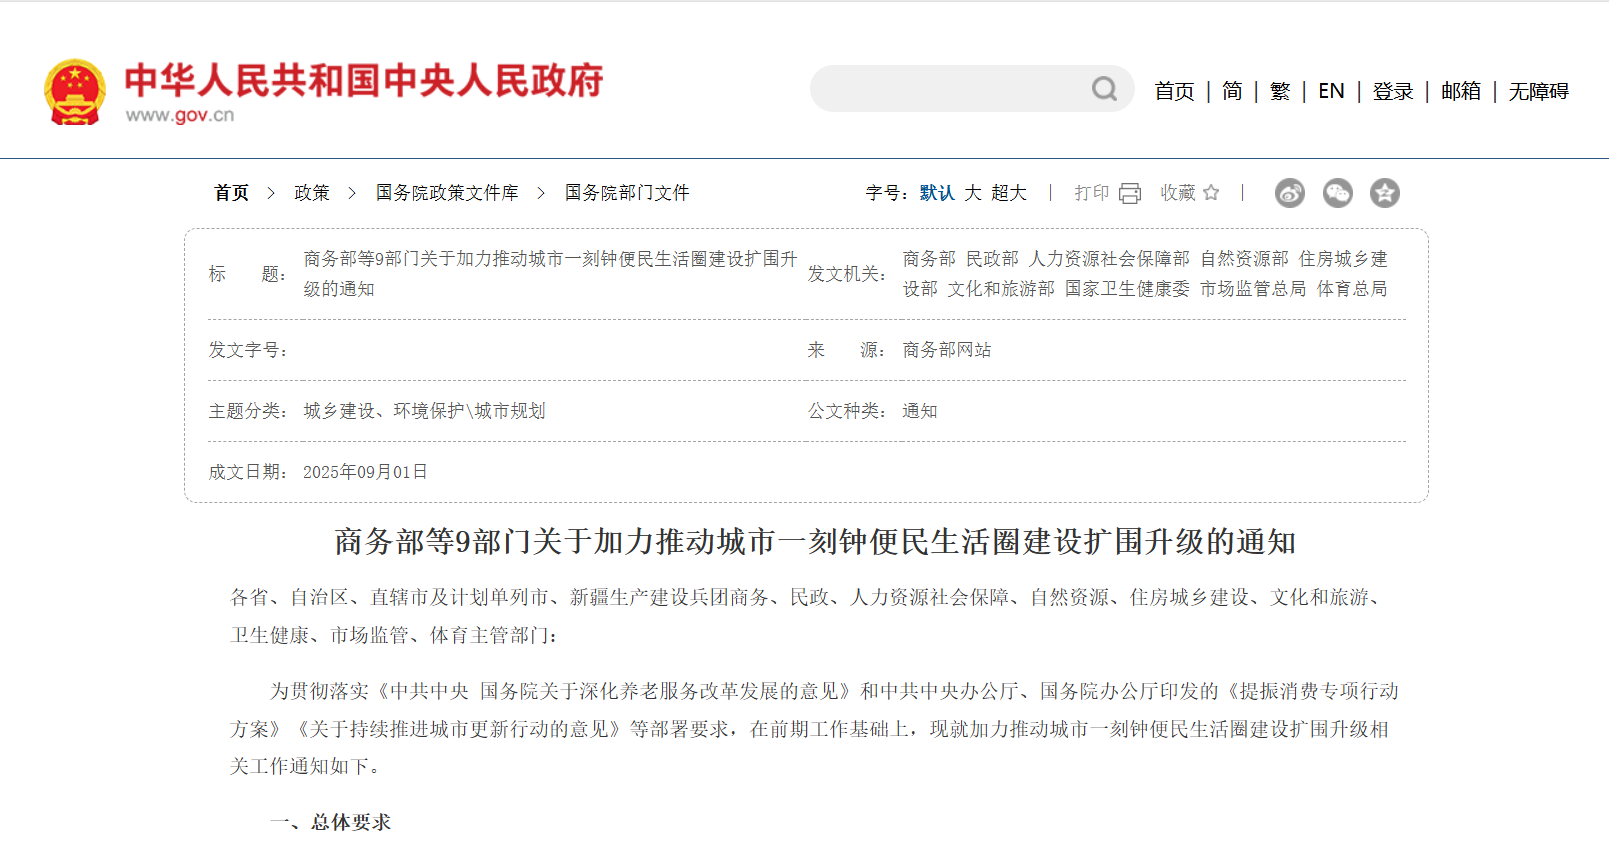Switch to simplified Chinese 简

point(1232,91)
